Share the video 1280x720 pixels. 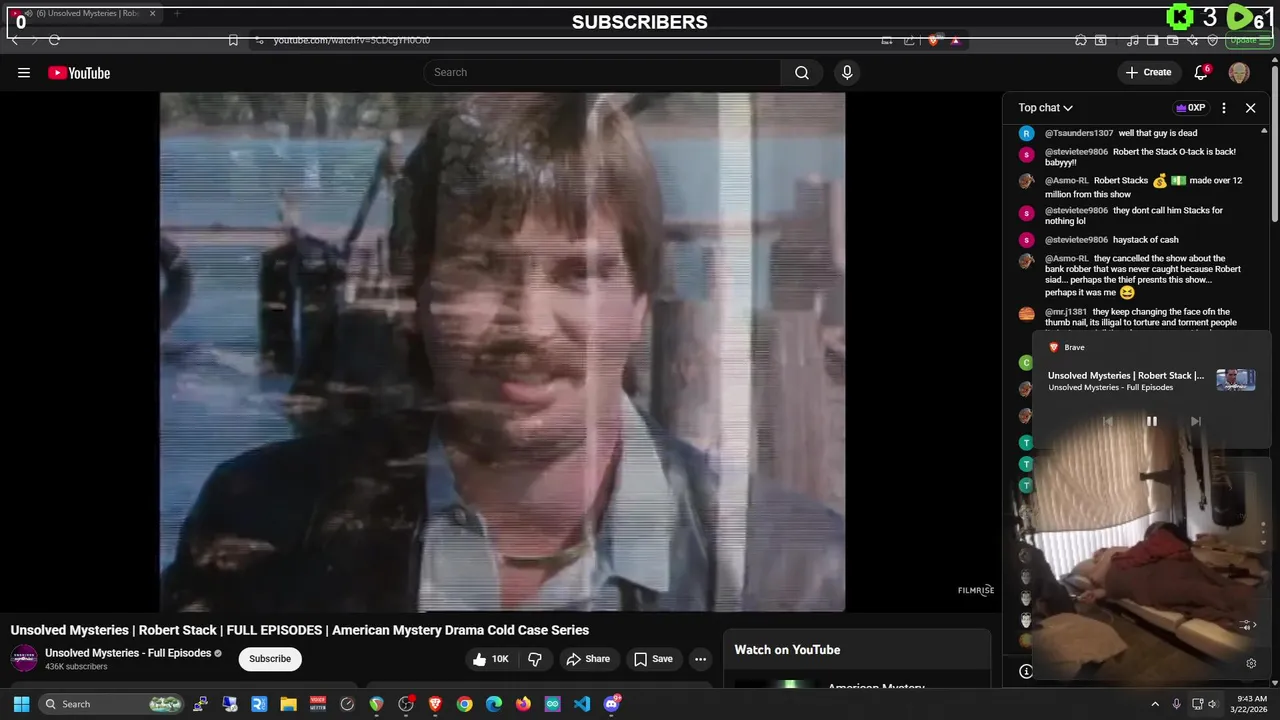pos(588,659)
